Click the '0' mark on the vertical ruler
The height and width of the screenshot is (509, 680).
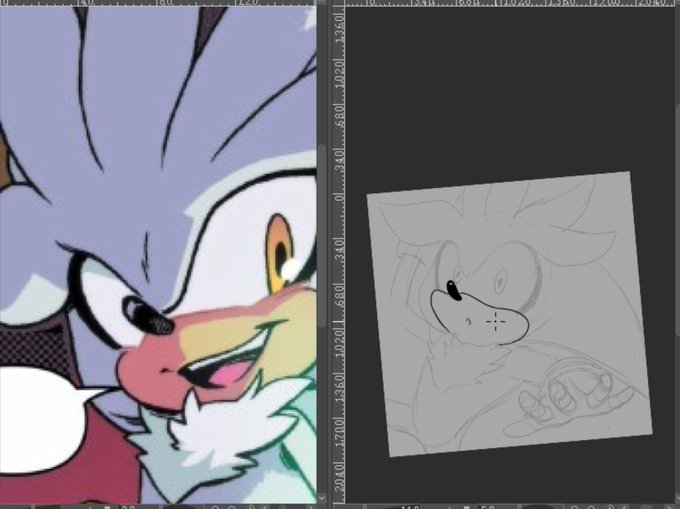[x=340, y=199]
